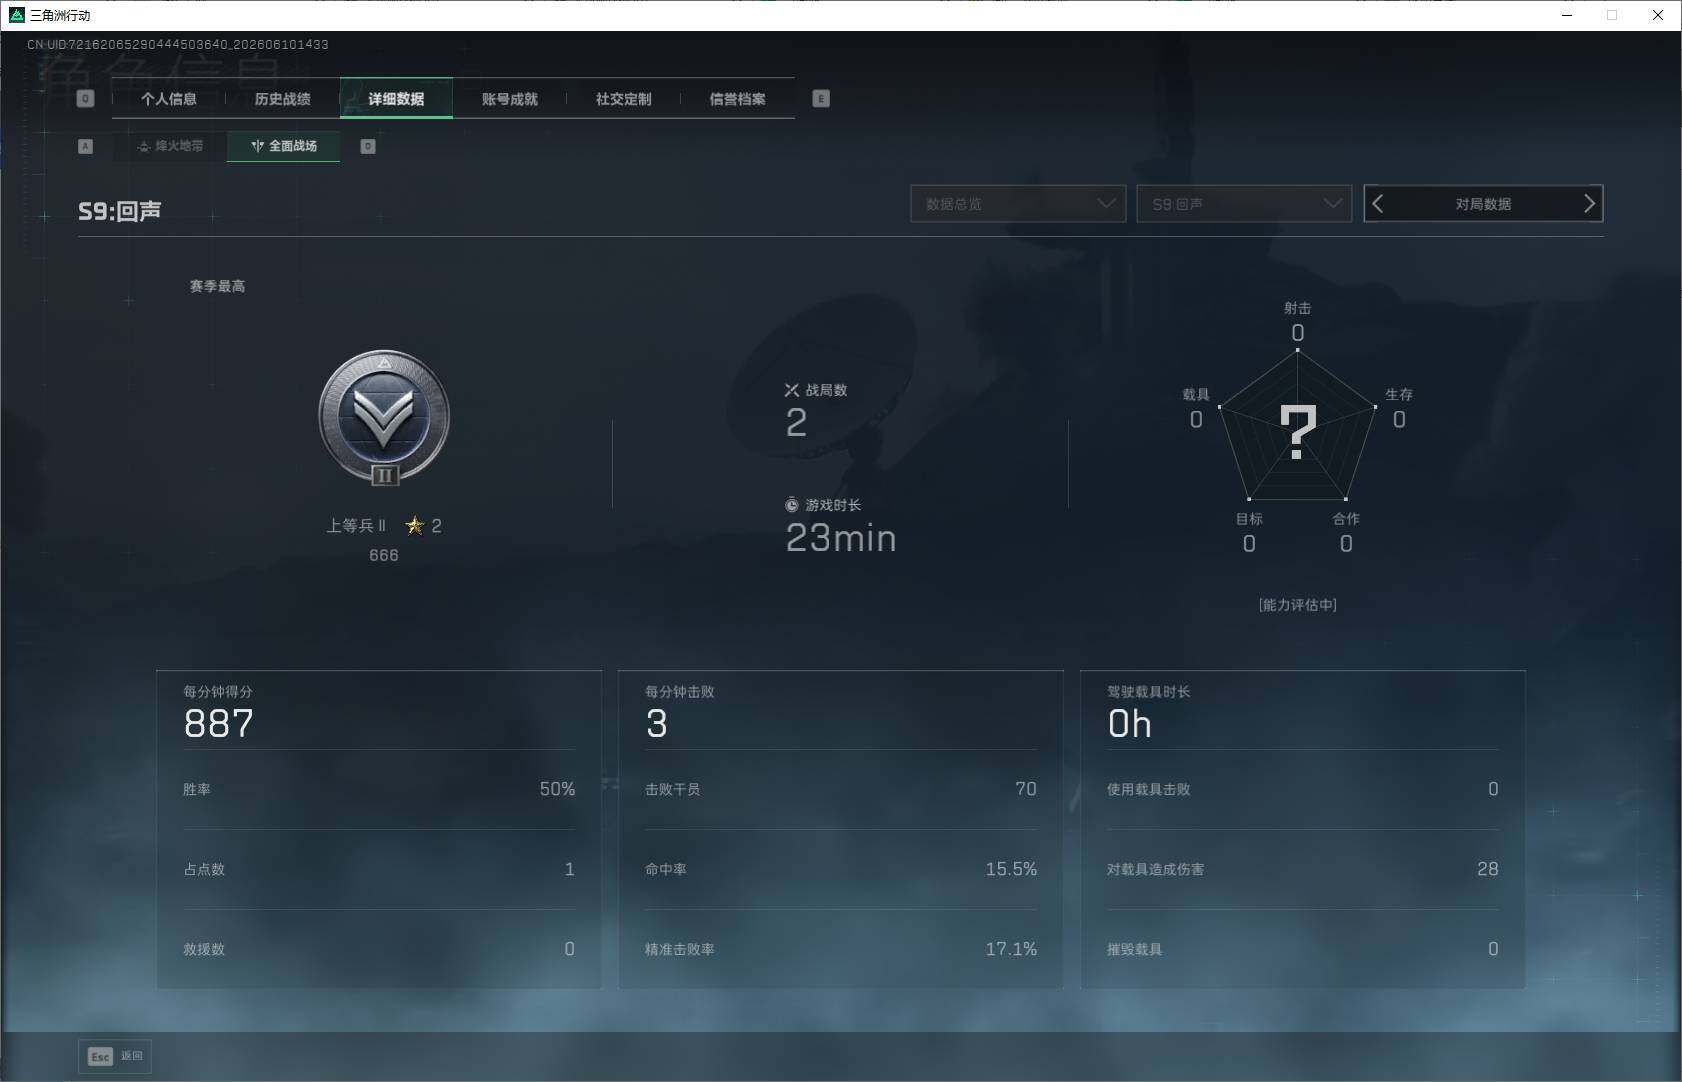
Task: Click the left arrow beside 对局数据
Action: point(1378,204)
